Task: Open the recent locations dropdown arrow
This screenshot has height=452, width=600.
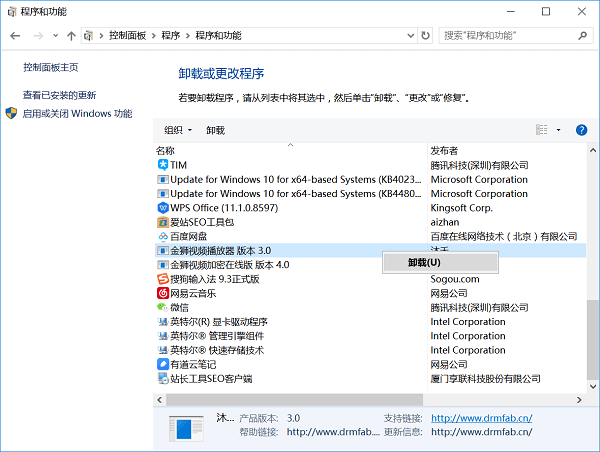Action: click(x=55, y=36)
